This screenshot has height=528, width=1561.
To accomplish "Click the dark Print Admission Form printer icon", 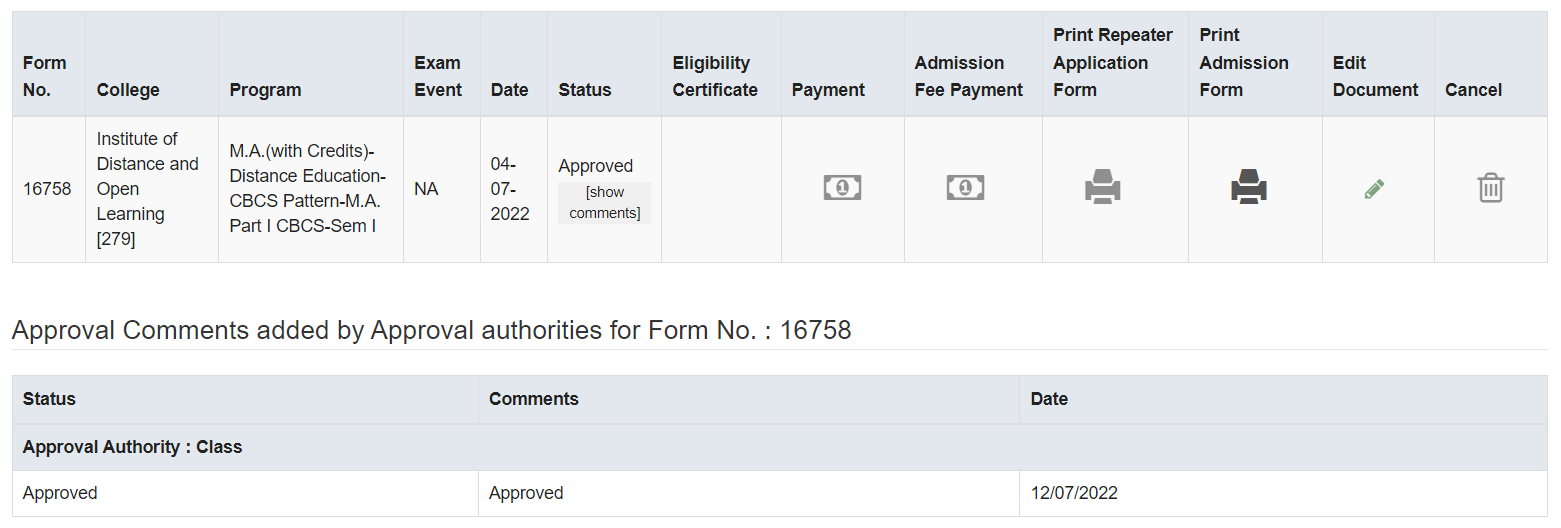I will click(1249, 187).
